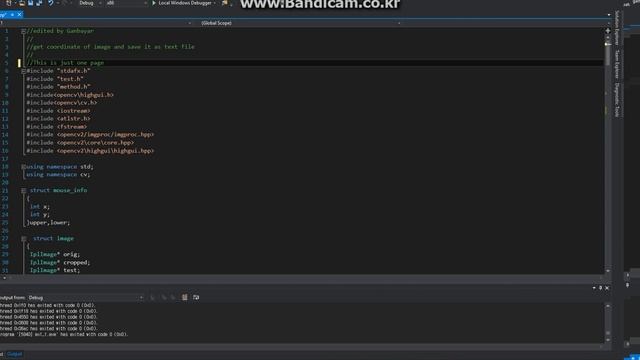
Task: Click the editor scroll down arrow
Action: pos(607,271)
